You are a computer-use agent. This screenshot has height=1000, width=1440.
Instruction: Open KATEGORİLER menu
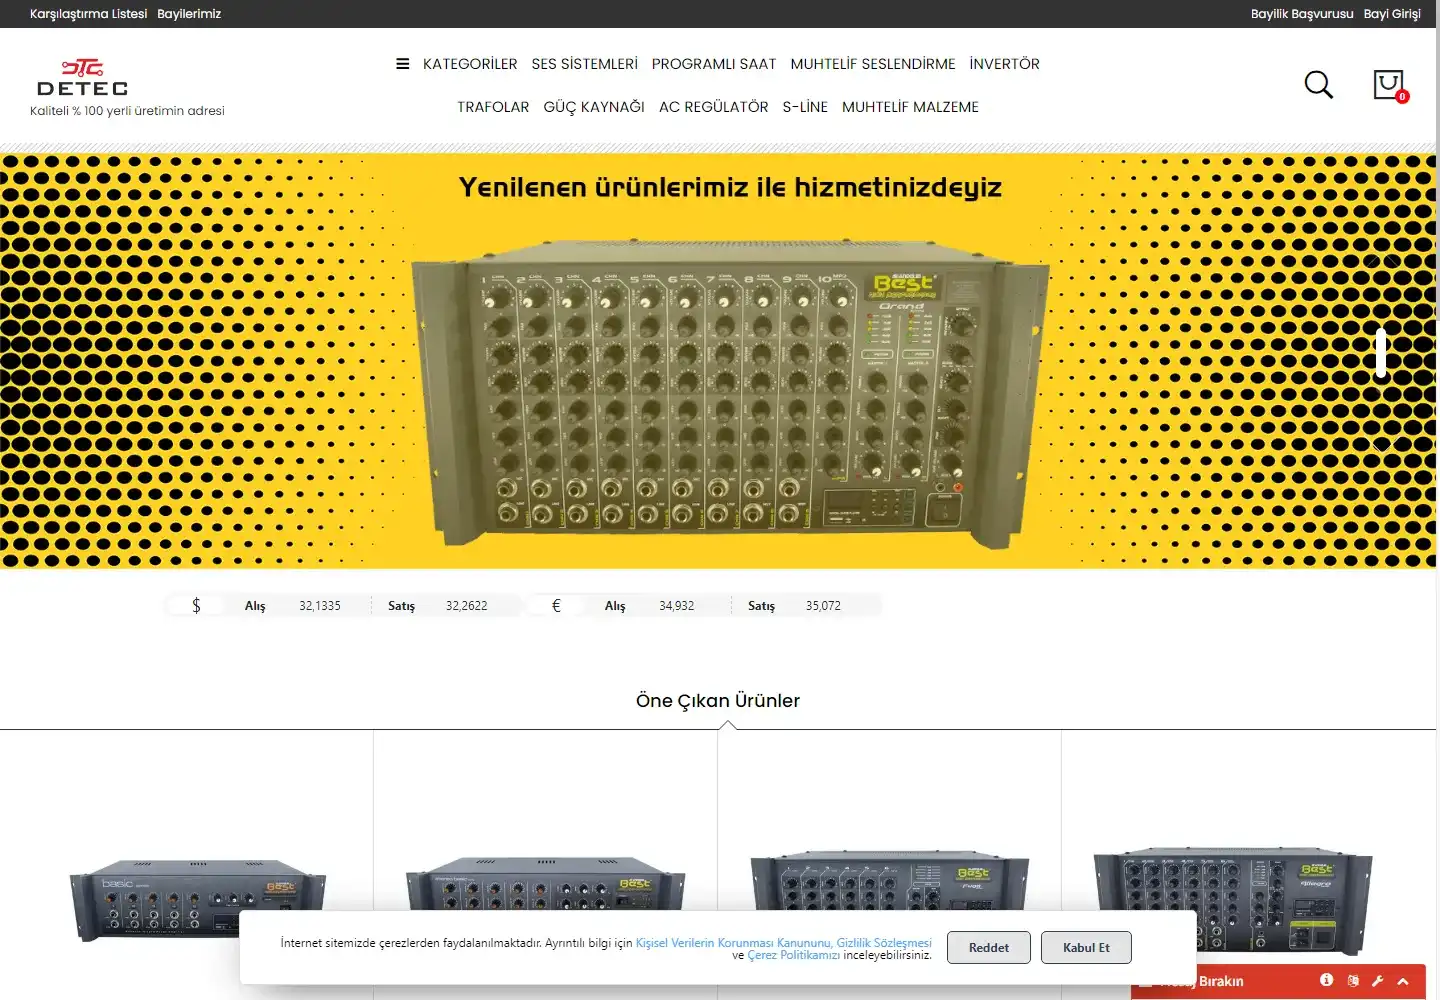point(470,64)
